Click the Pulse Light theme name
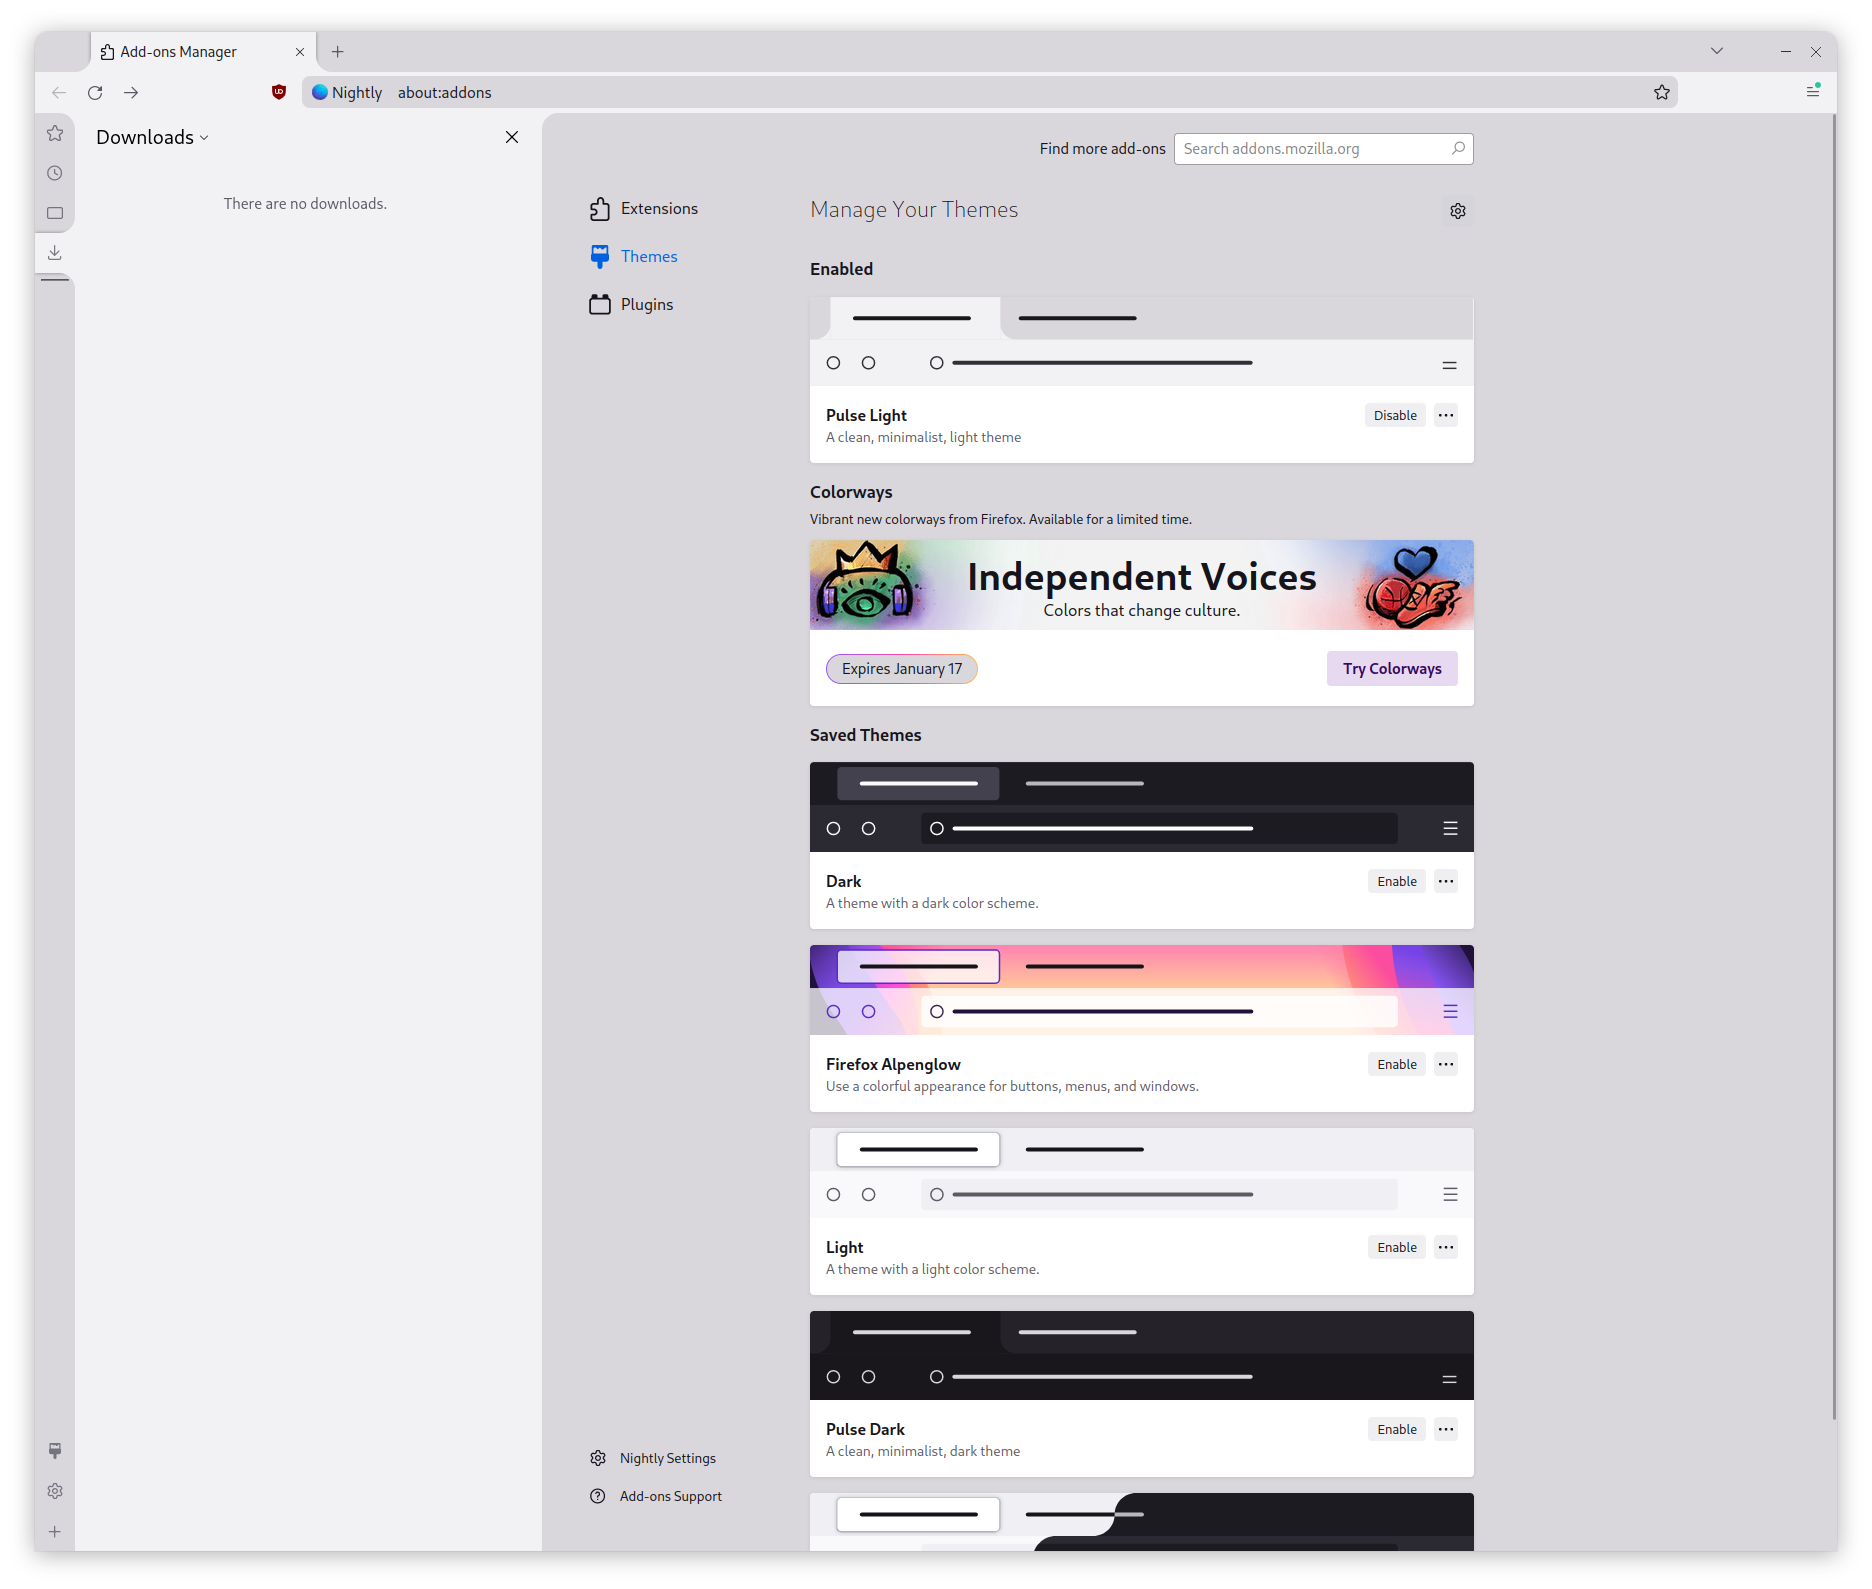 coord(866,415)
